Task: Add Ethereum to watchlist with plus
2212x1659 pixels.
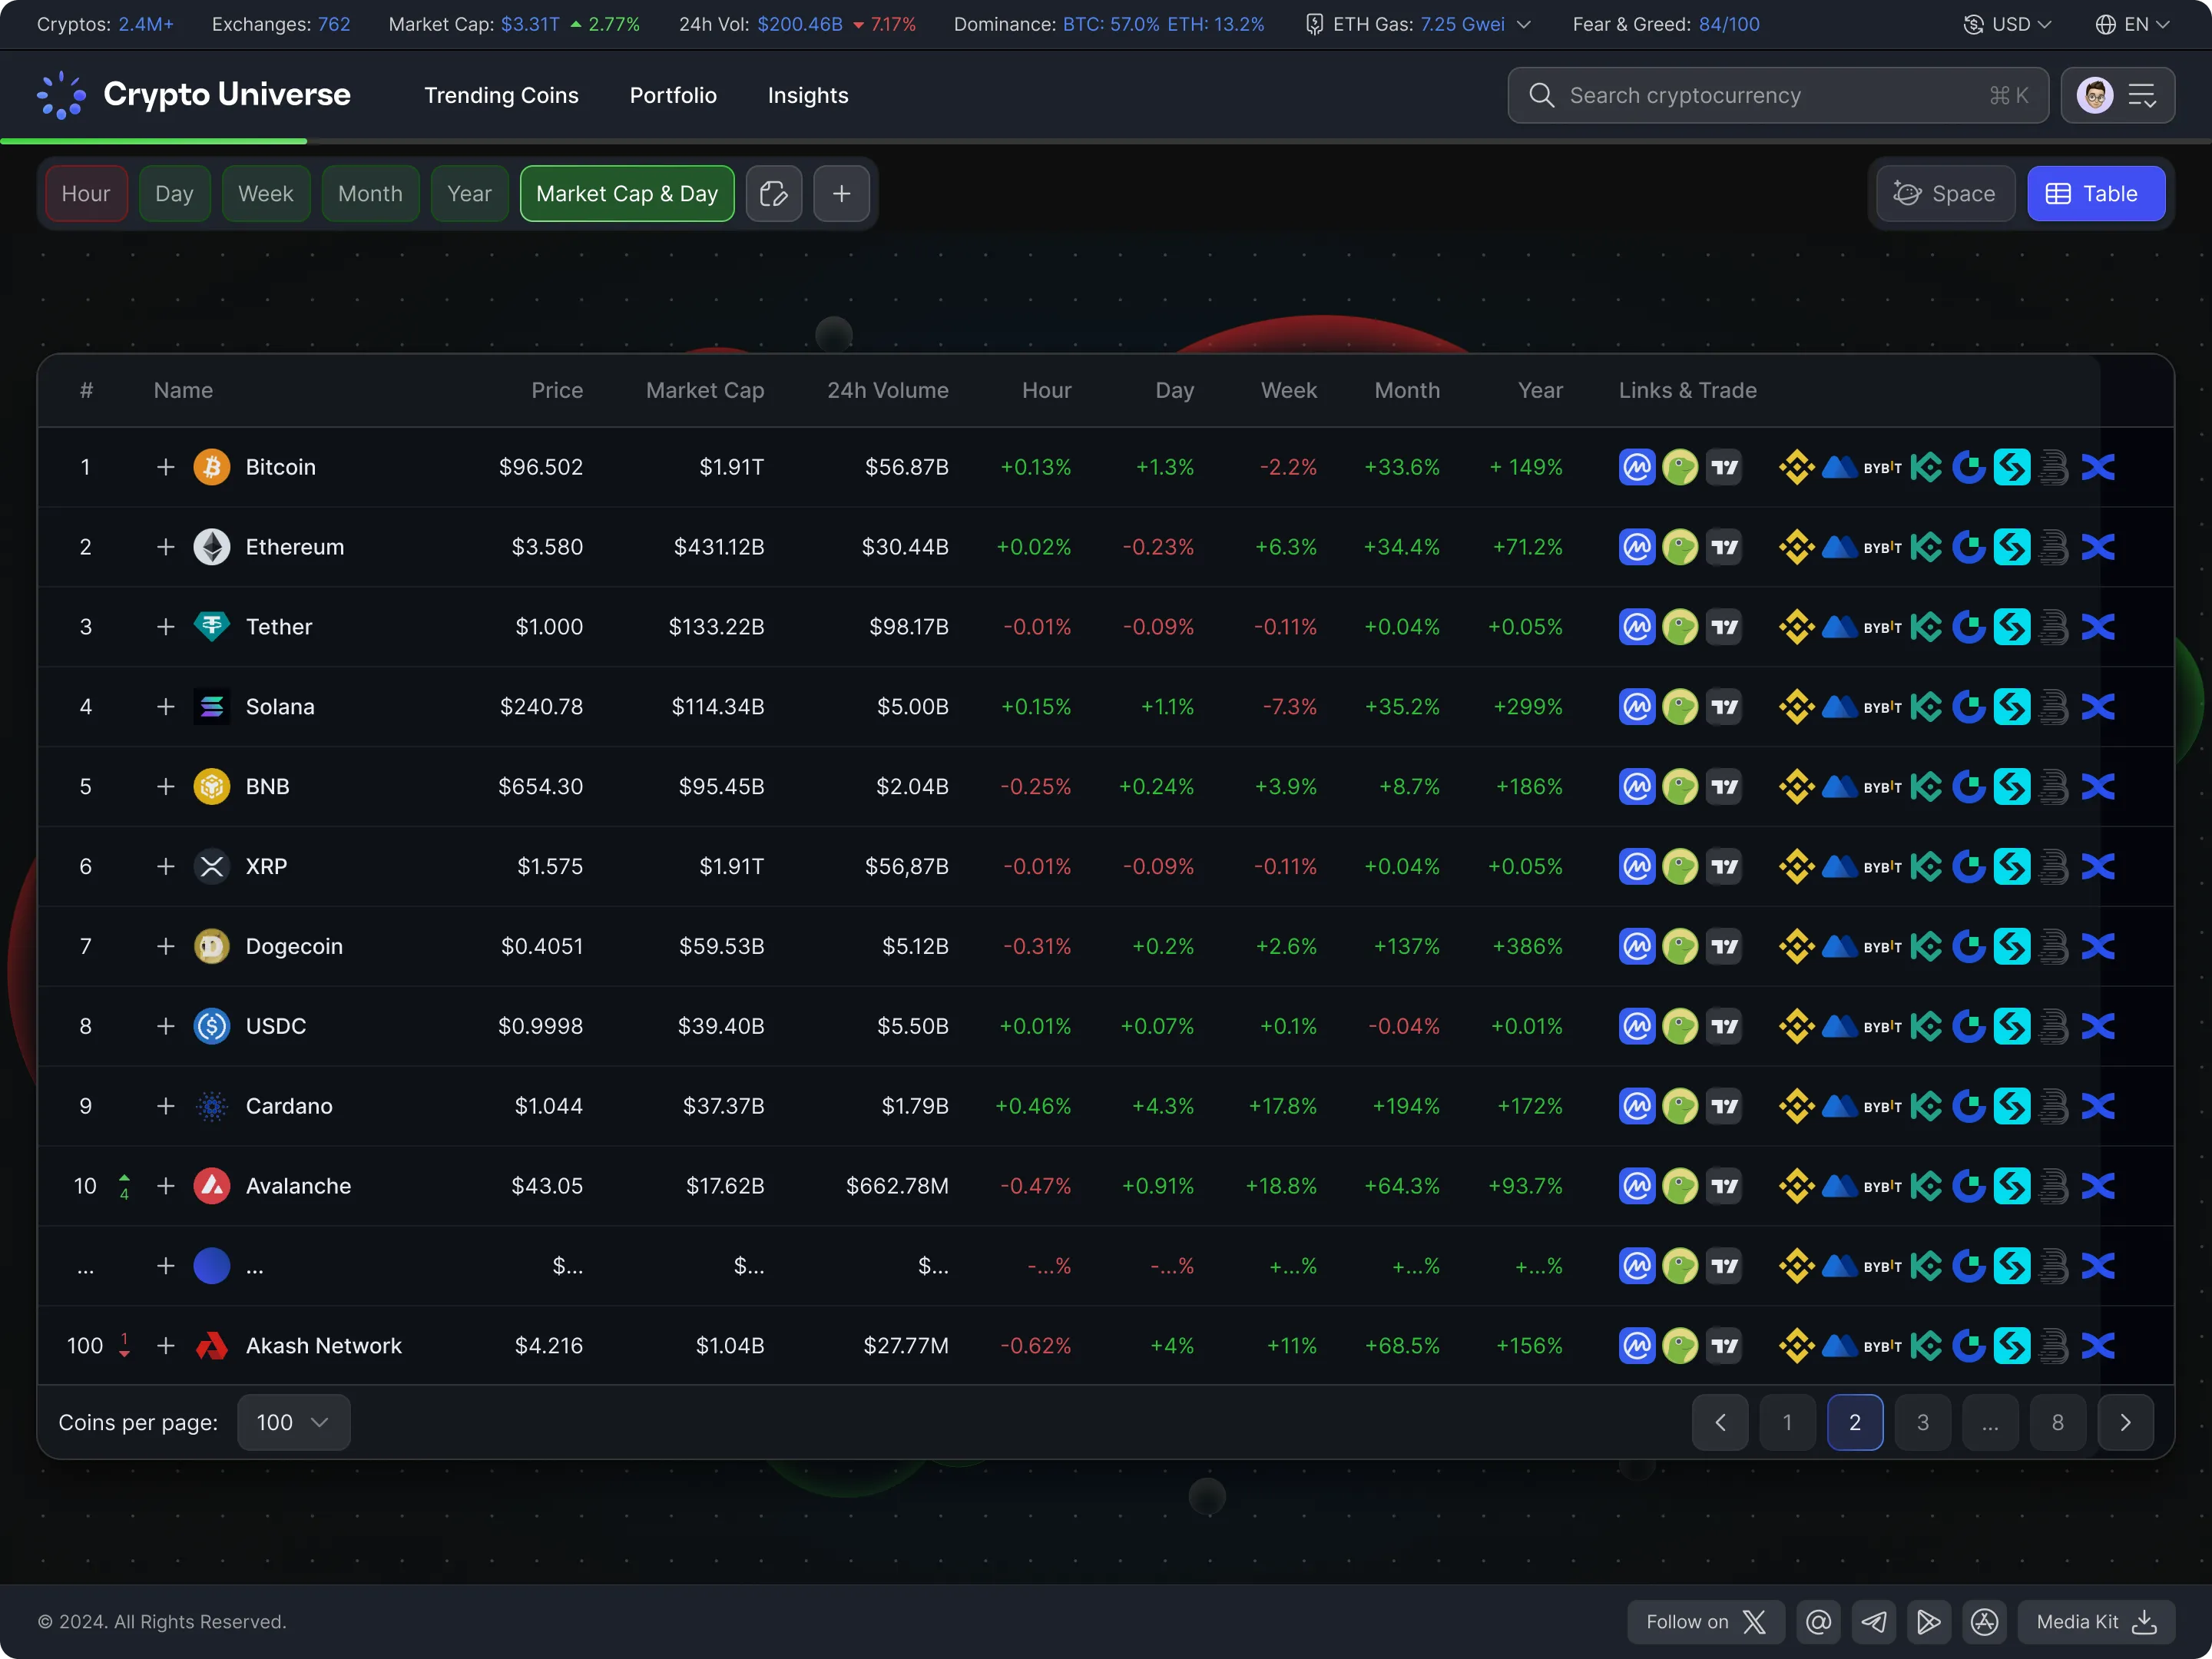Action: [x=166, y=547]
